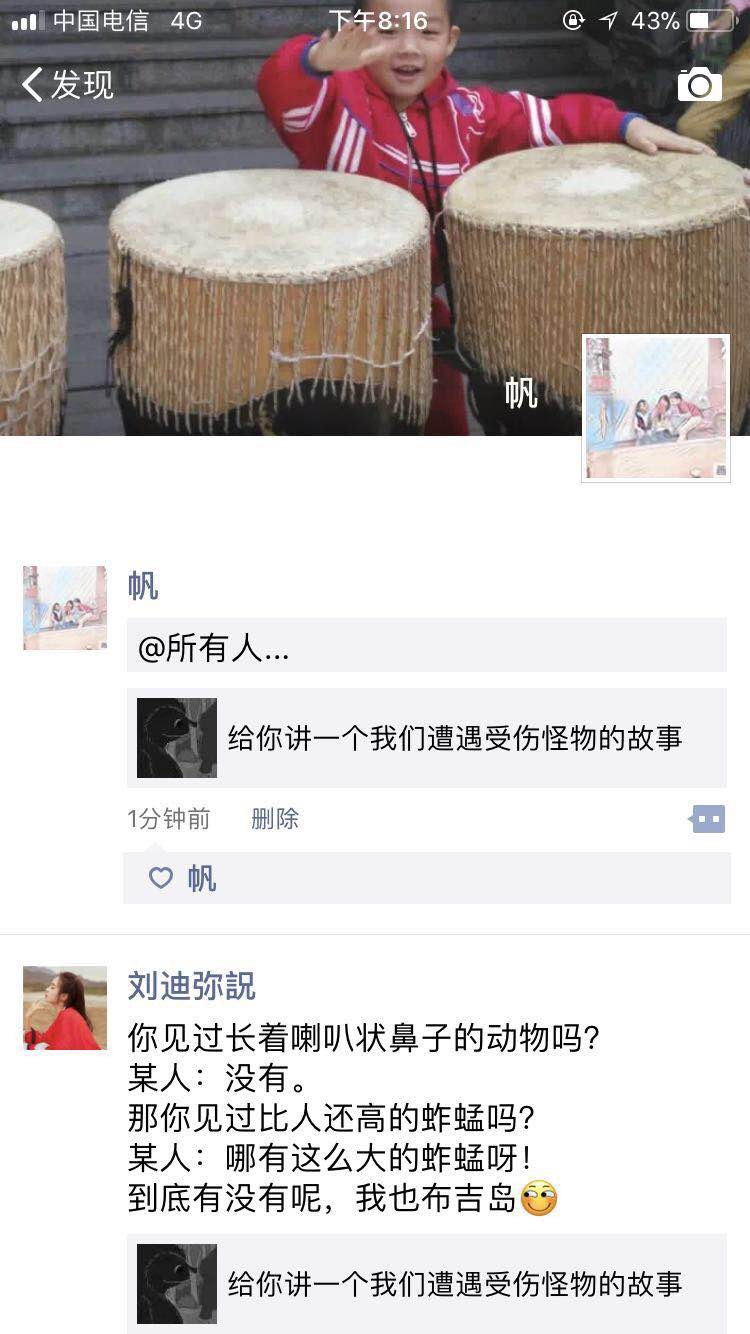Open profile avatar in cover header
750x1334 pixels.
(656, 408)
